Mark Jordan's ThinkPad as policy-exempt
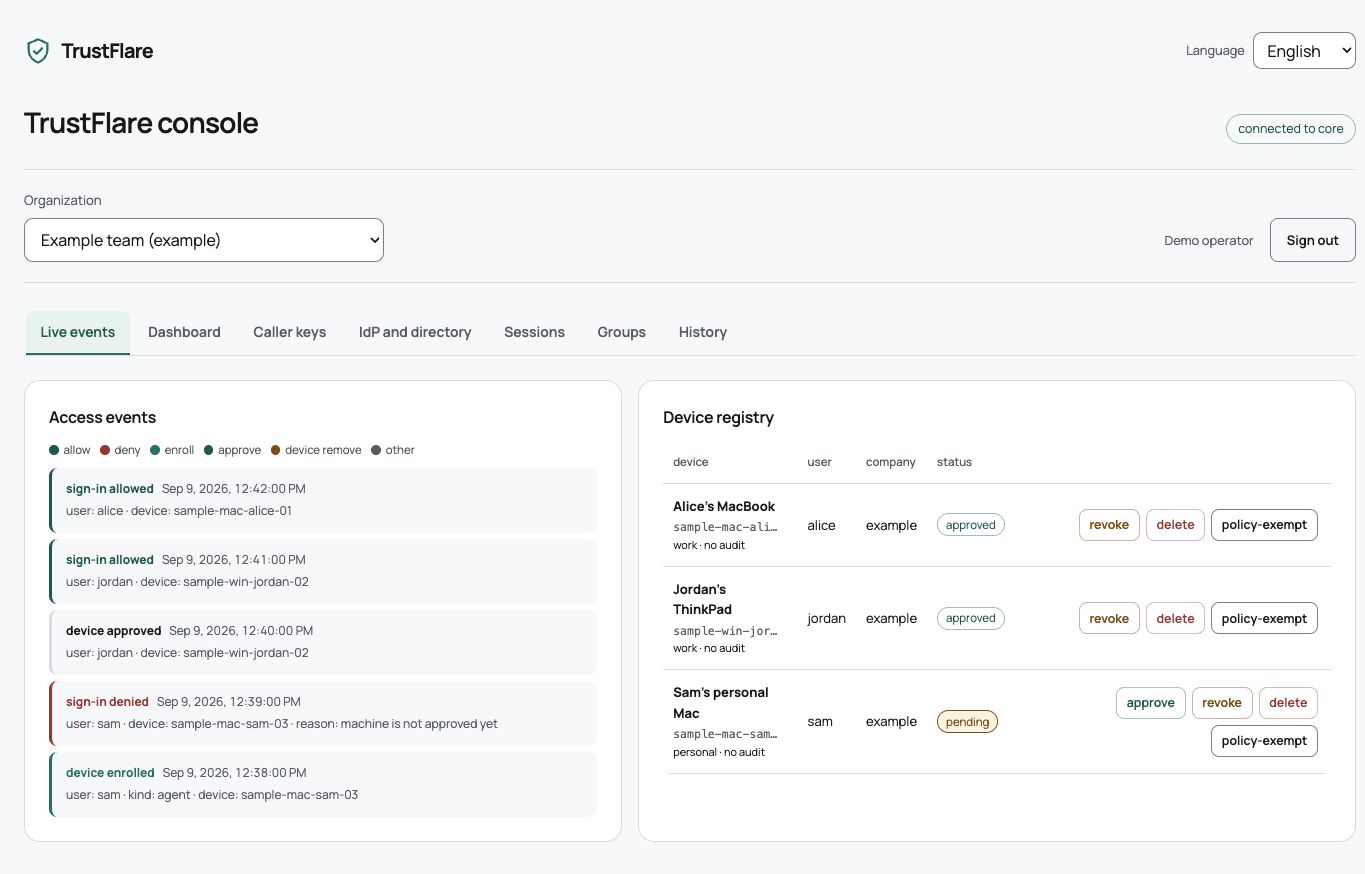The height and width of the screenshot is (874, 1365). (x=1264, y=618)
